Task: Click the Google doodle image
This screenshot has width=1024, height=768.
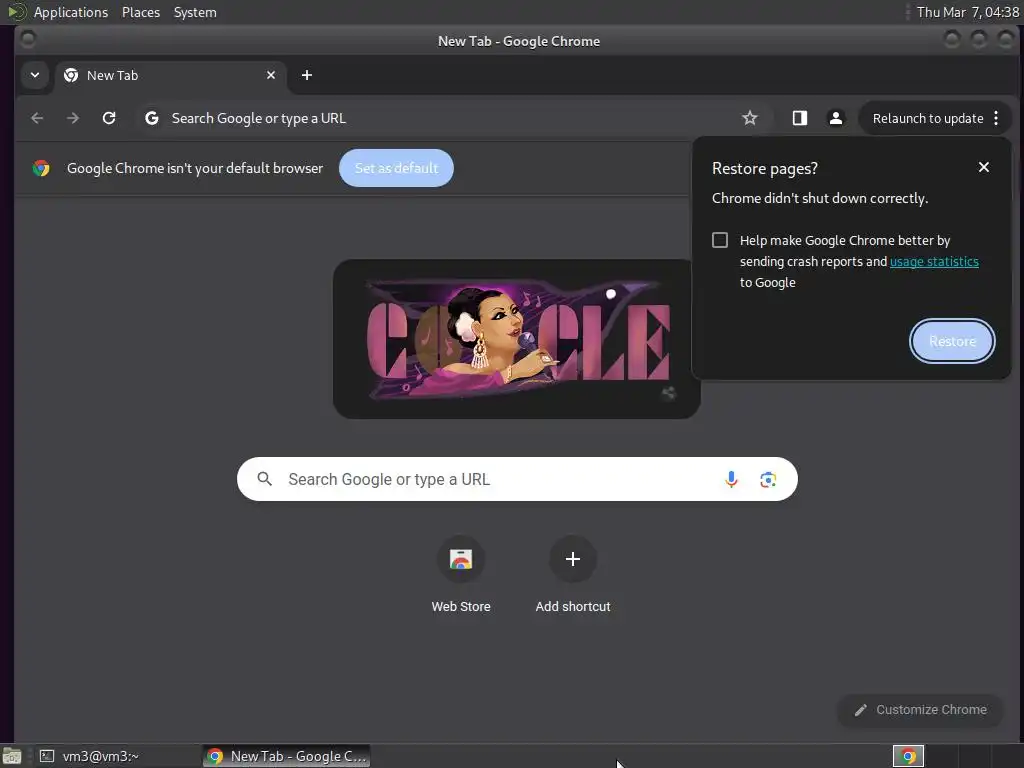Action: [x=517, y=339]
